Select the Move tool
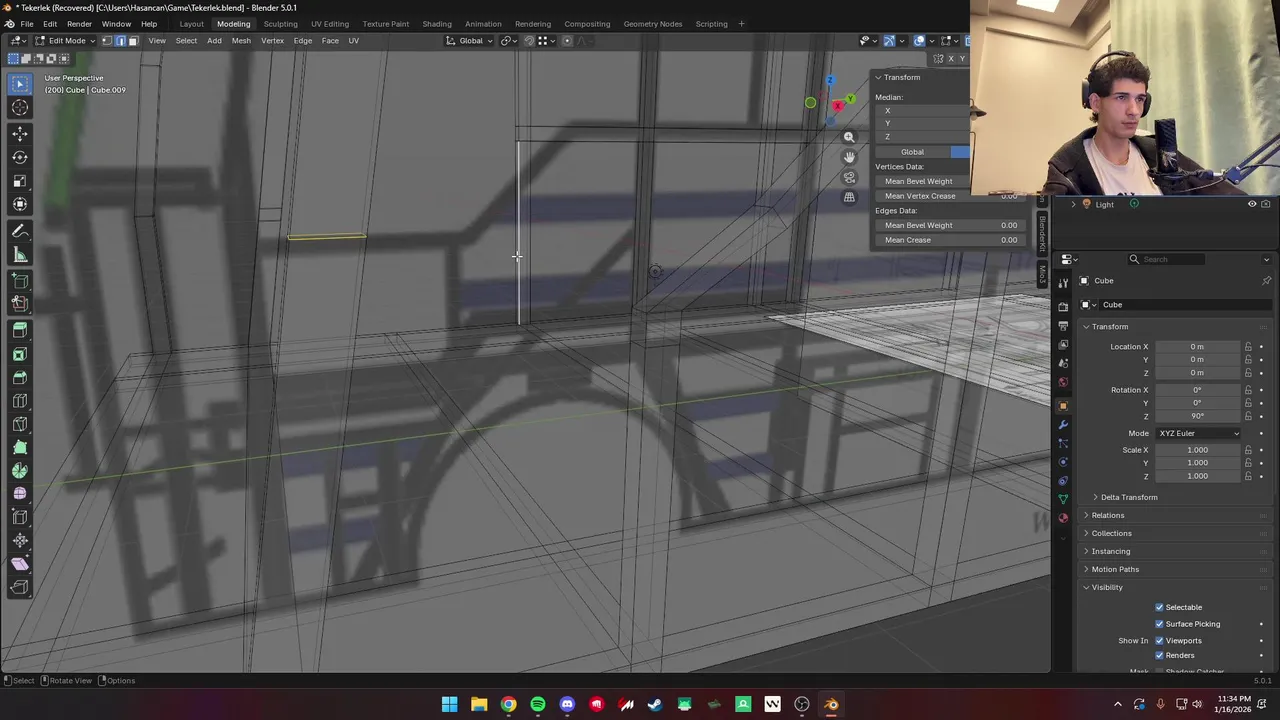1280x720 pixels. tap(20, 133)
